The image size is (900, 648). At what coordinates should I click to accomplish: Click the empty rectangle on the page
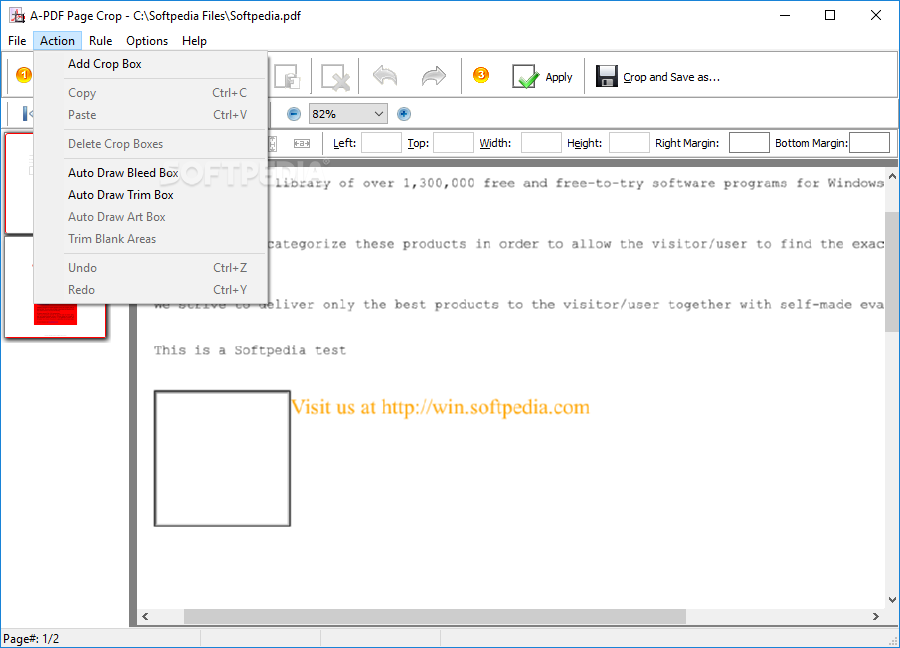tap(222, 459)
